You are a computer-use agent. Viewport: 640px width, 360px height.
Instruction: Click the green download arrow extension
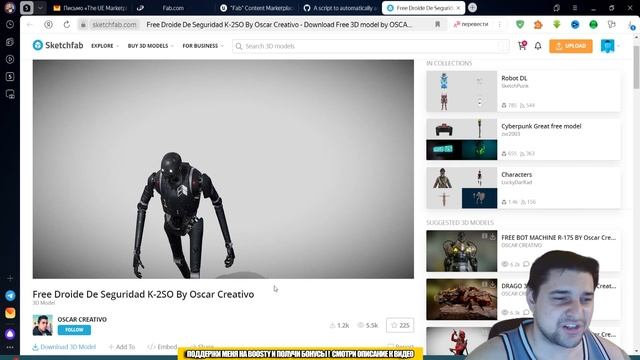tap(556, 24)
